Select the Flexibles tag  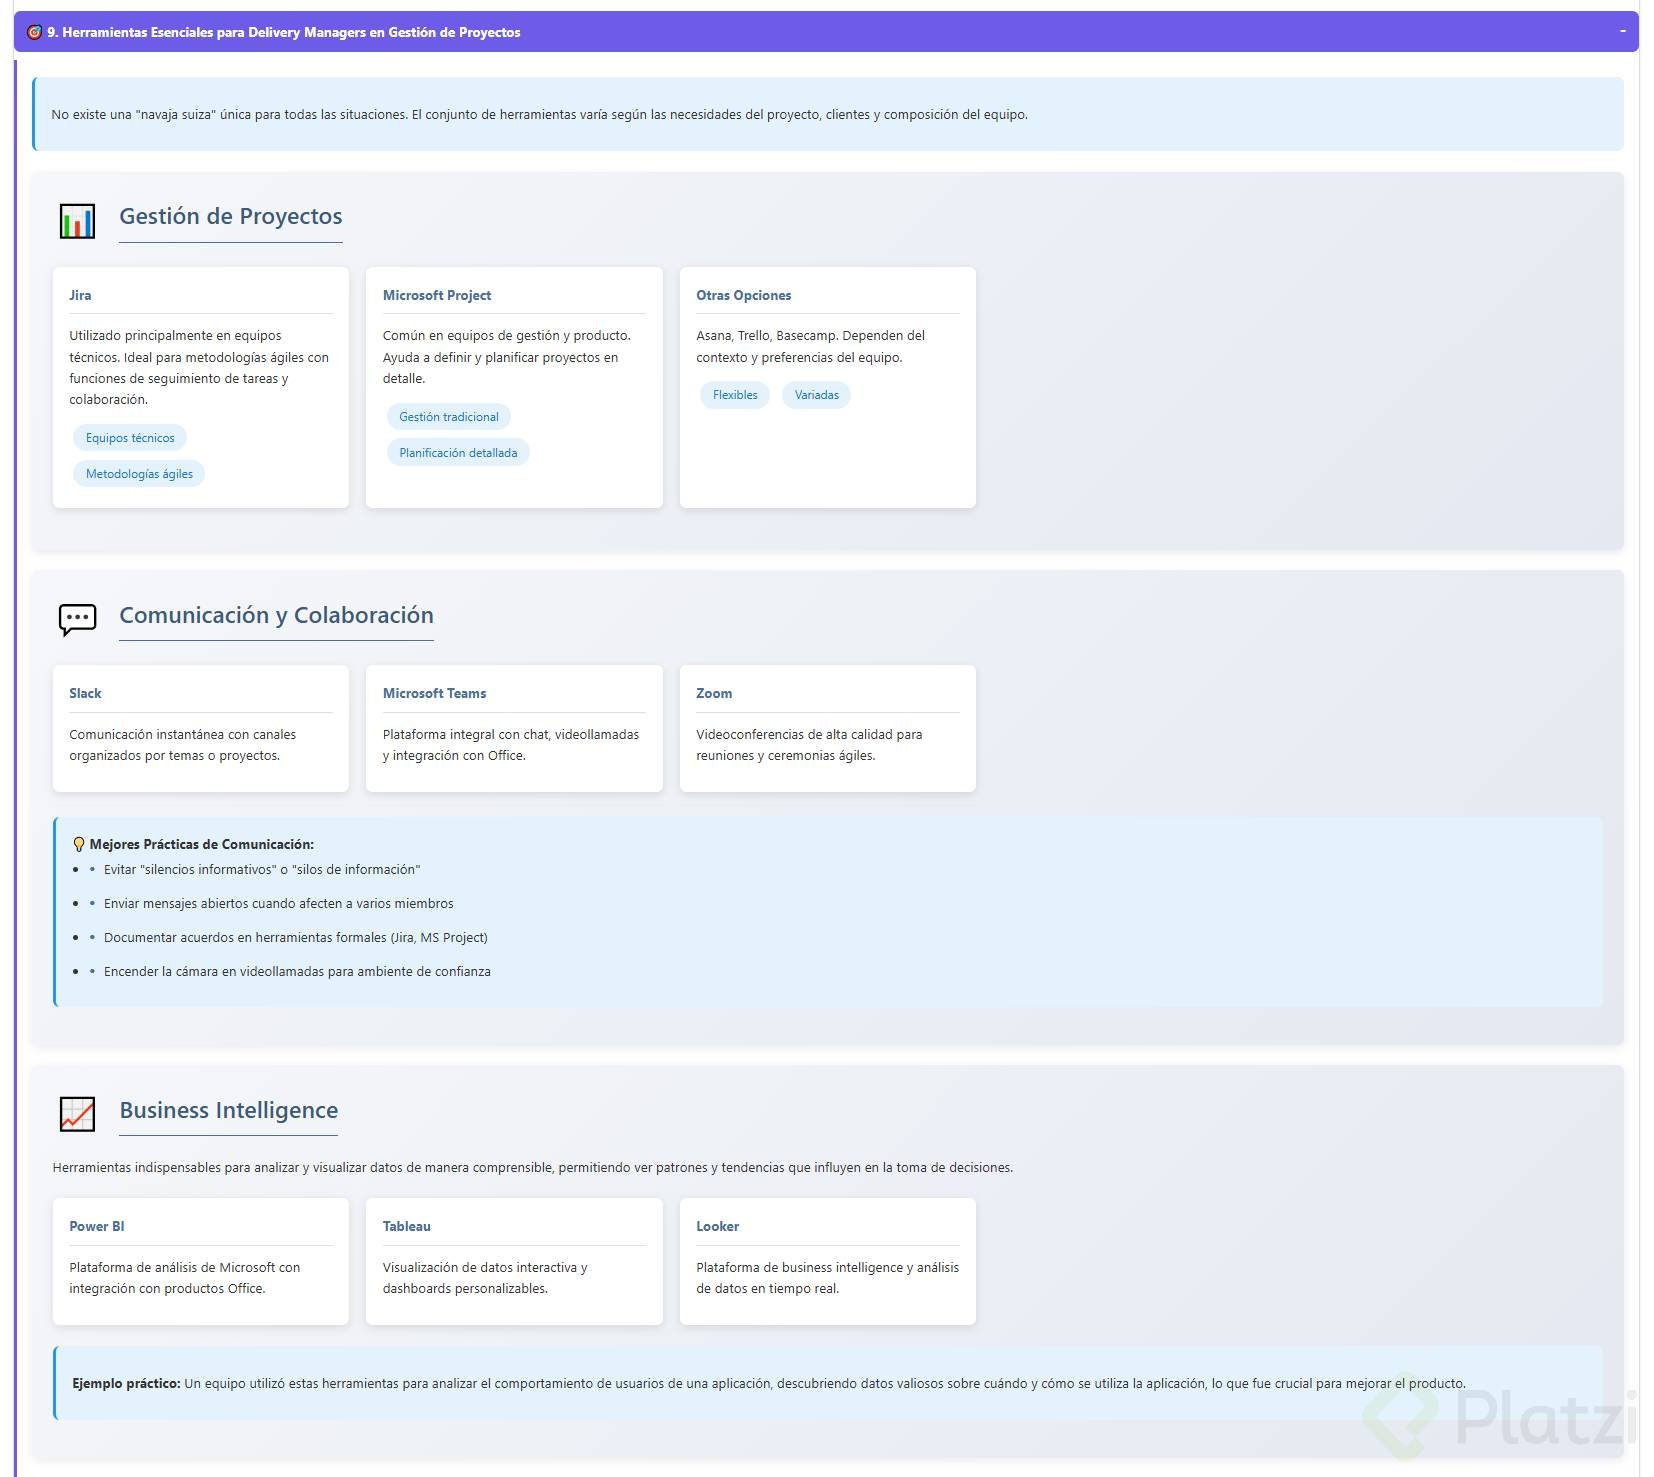pos(735,395)
